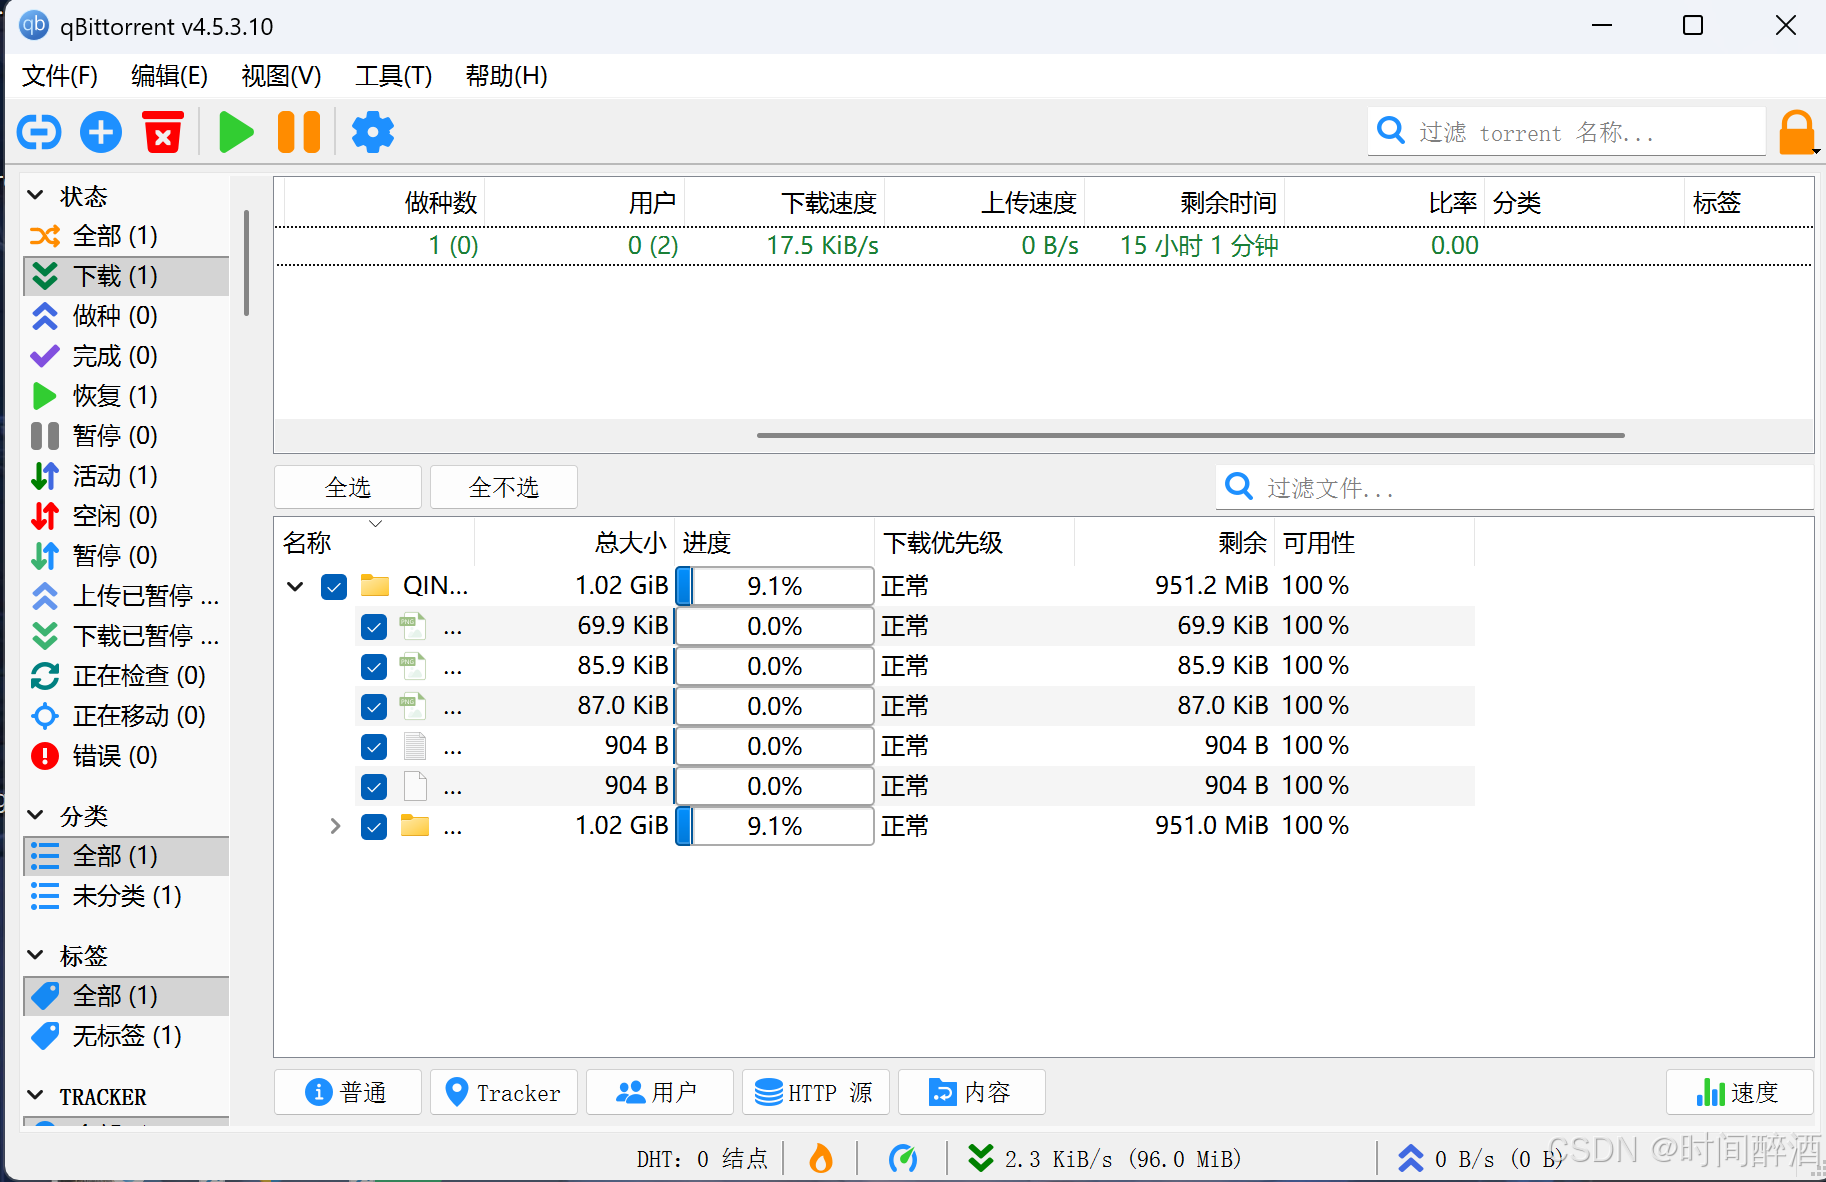Viewport: 1826px width, 1182px height.
Task: Uncheck the last 904 B blank file checkbox
Action: (x=374, y=787)
